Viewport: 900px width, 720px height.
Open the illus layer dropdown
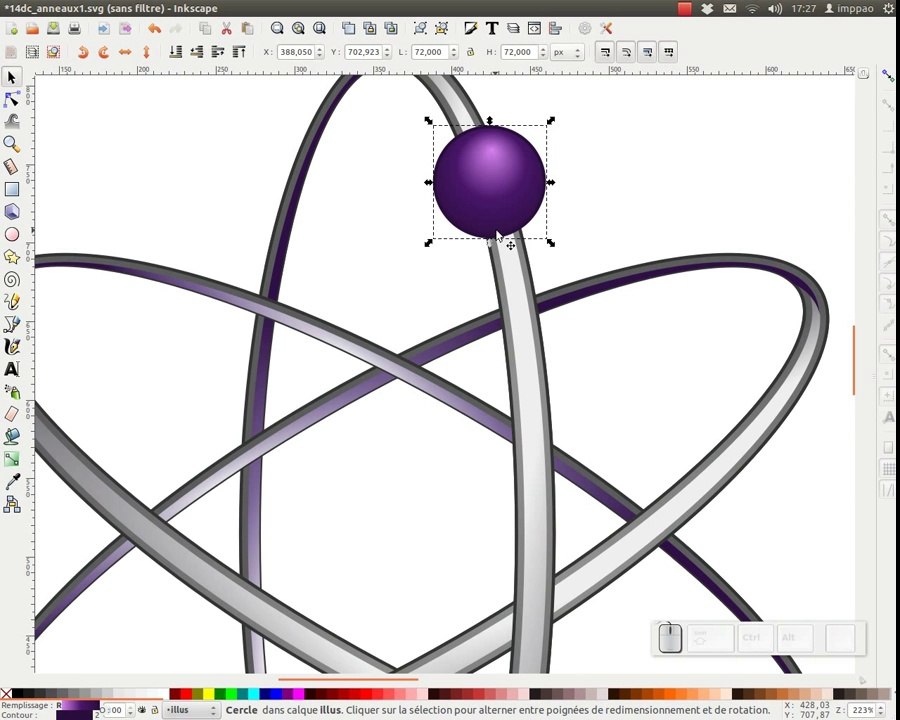191,710
